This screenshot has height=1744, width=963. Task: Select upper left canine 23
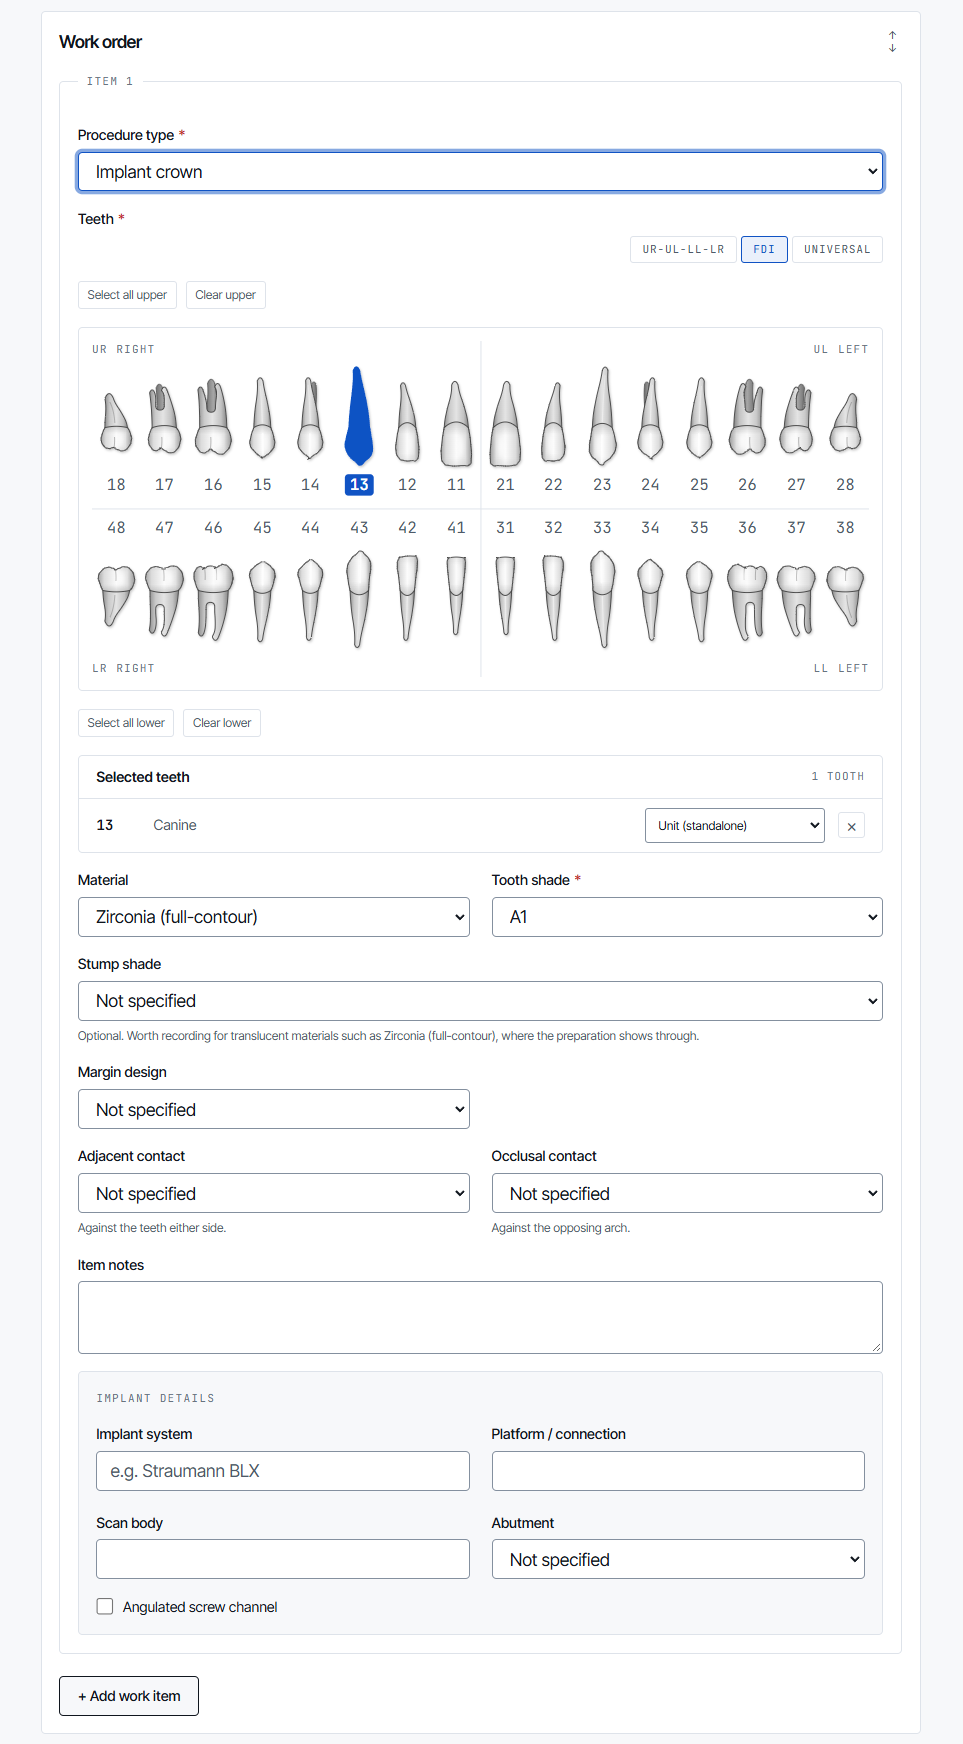(x=602, y=430)
